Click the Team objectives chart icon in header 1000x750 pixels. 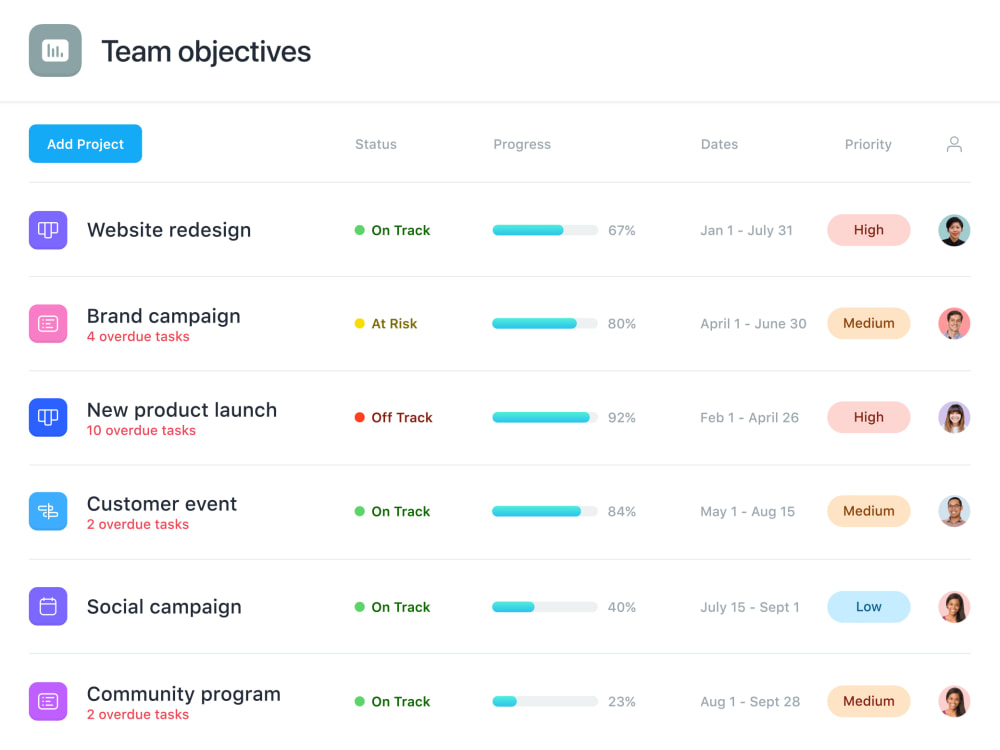point(55,50)
